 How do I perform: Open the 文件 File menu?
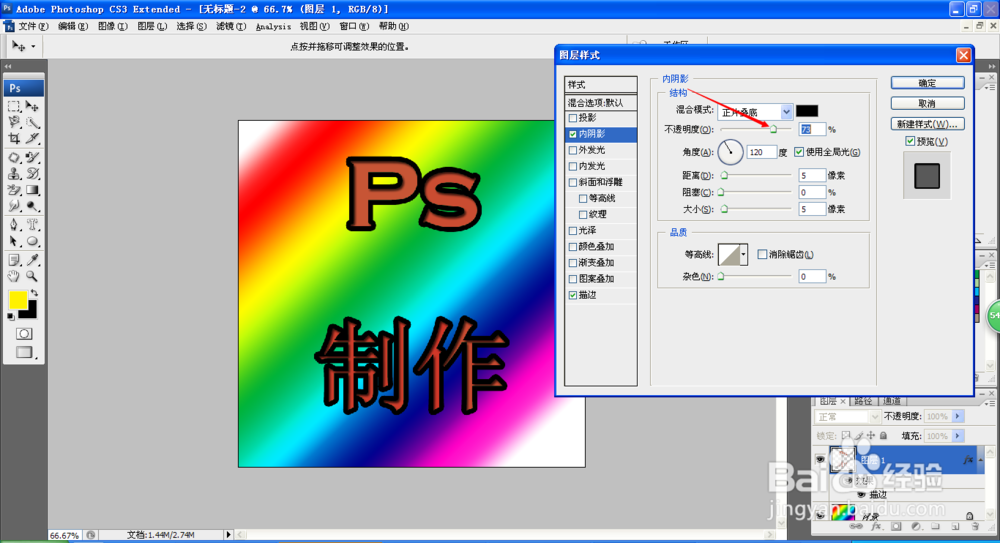tap(33, 26)
